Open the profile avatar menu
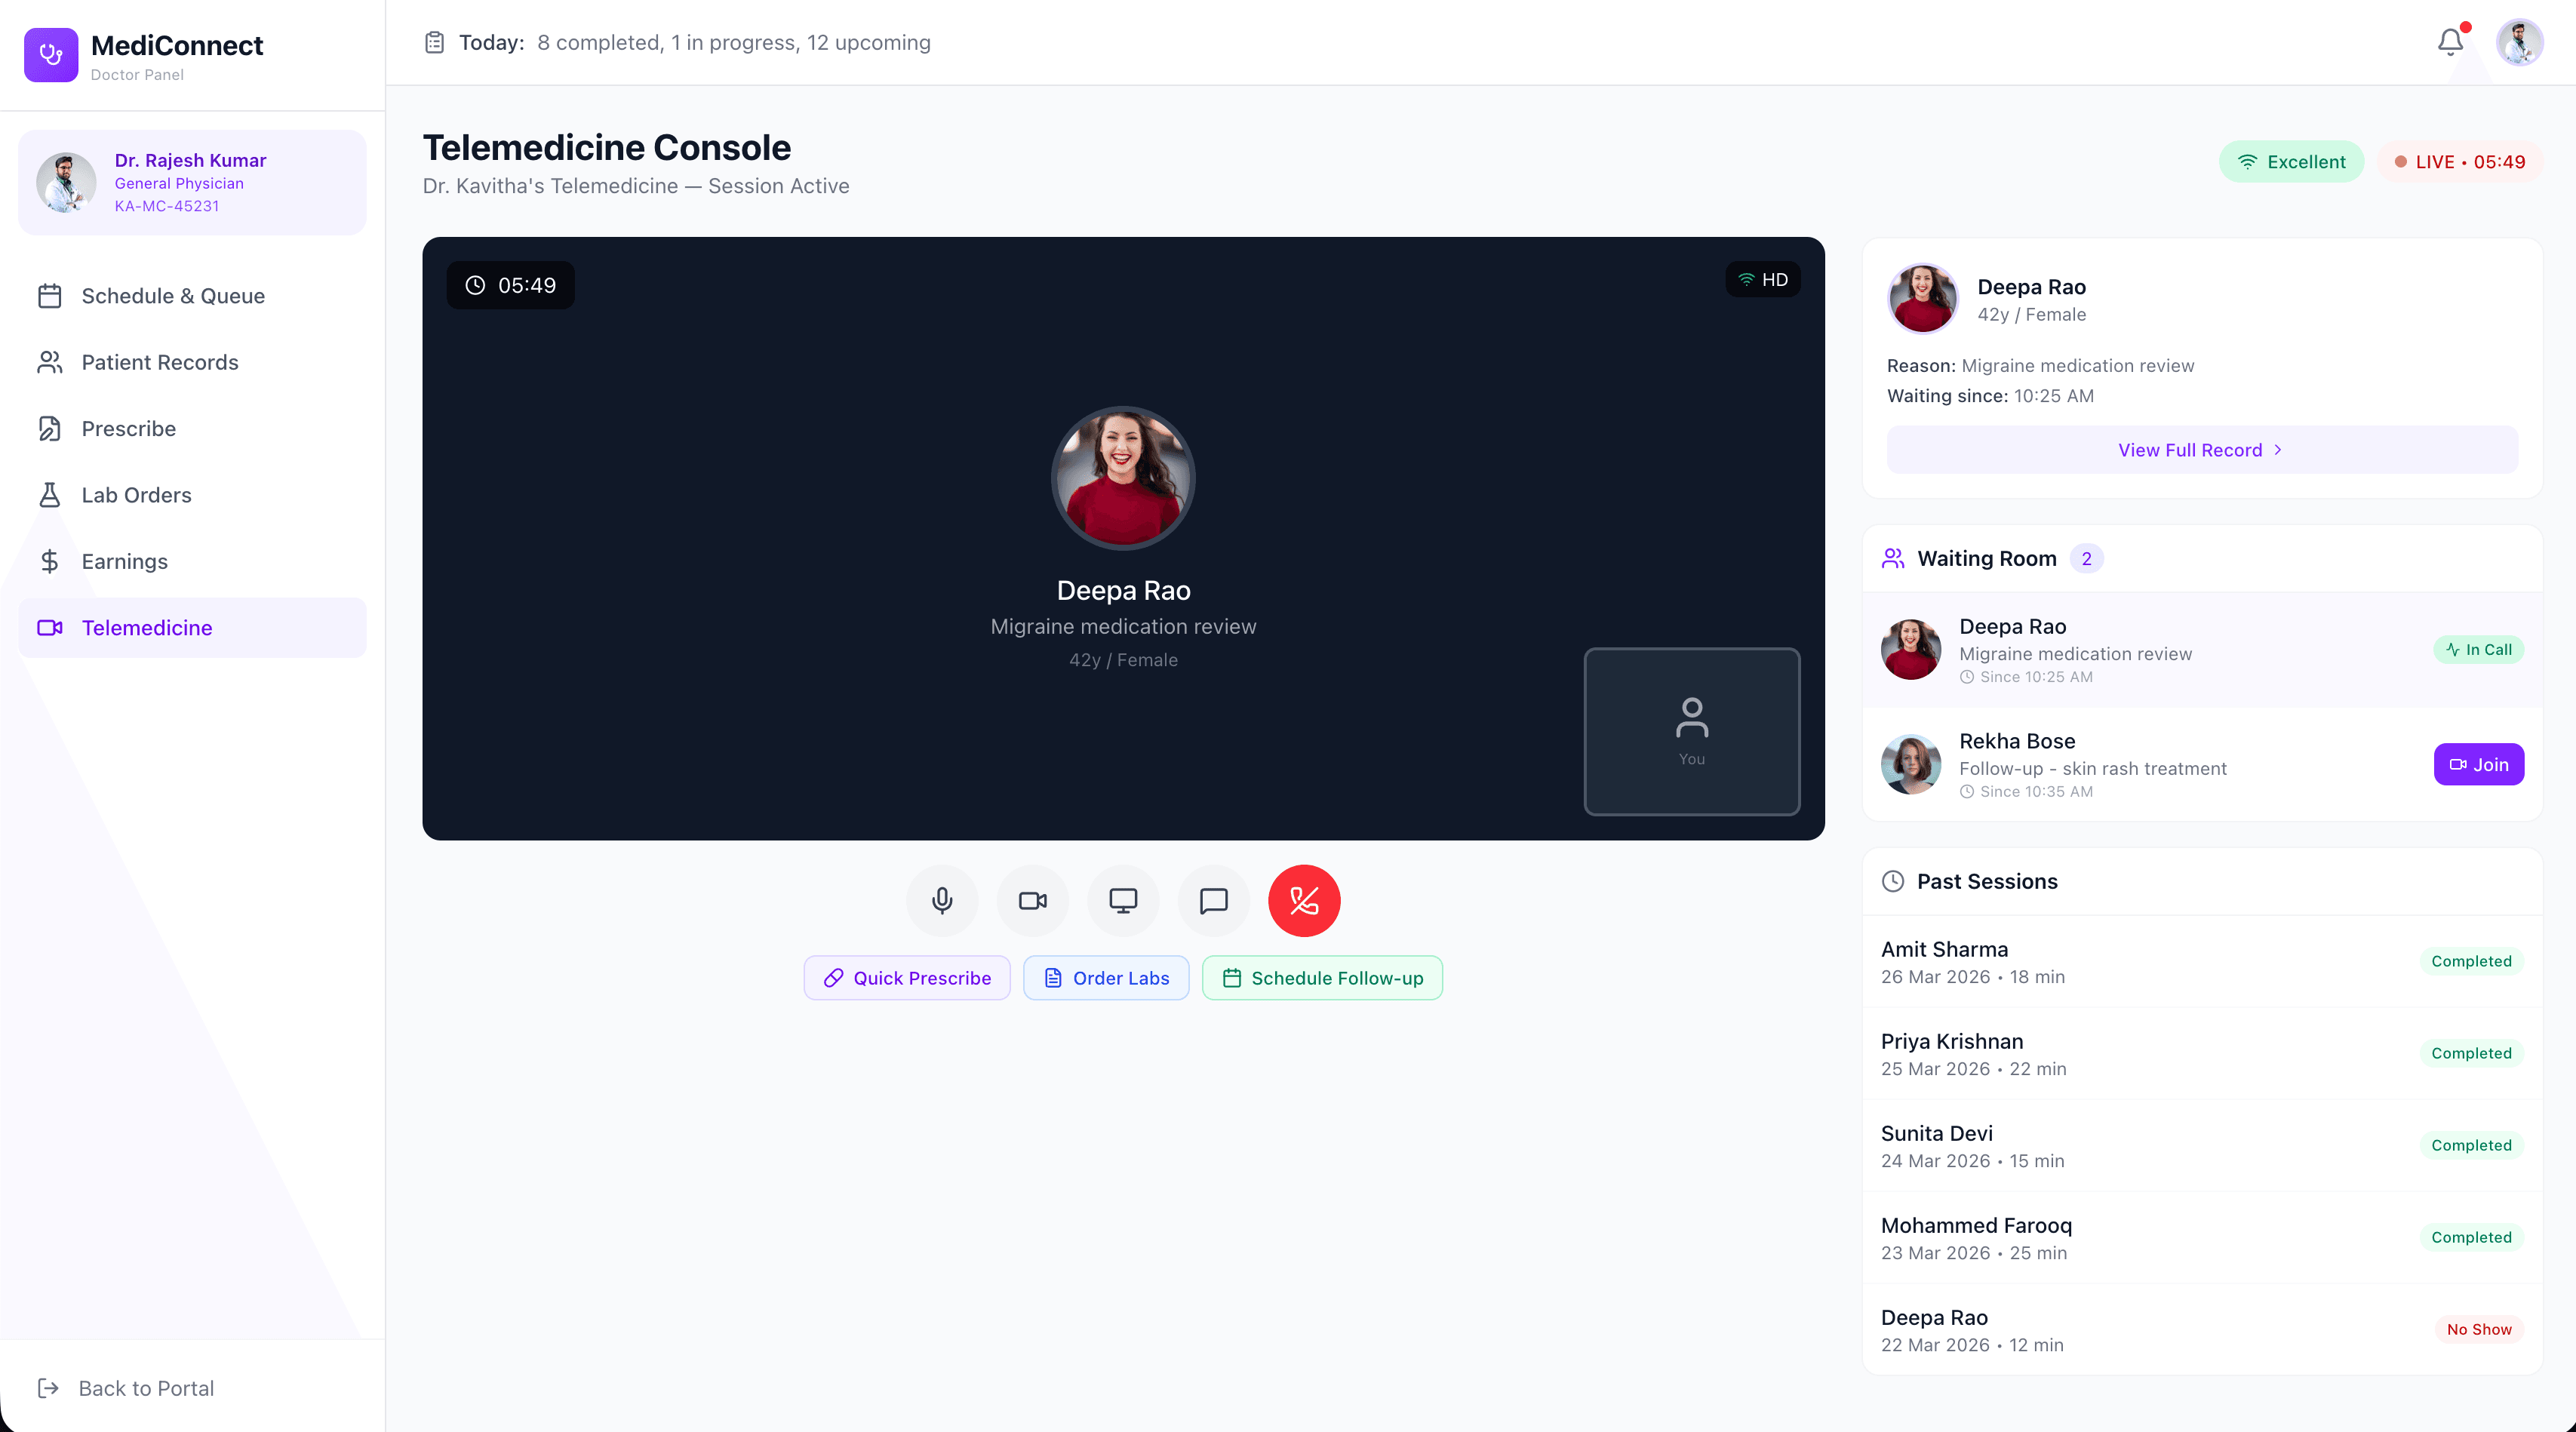The image size is (2576, 1432). (2520, 42)
